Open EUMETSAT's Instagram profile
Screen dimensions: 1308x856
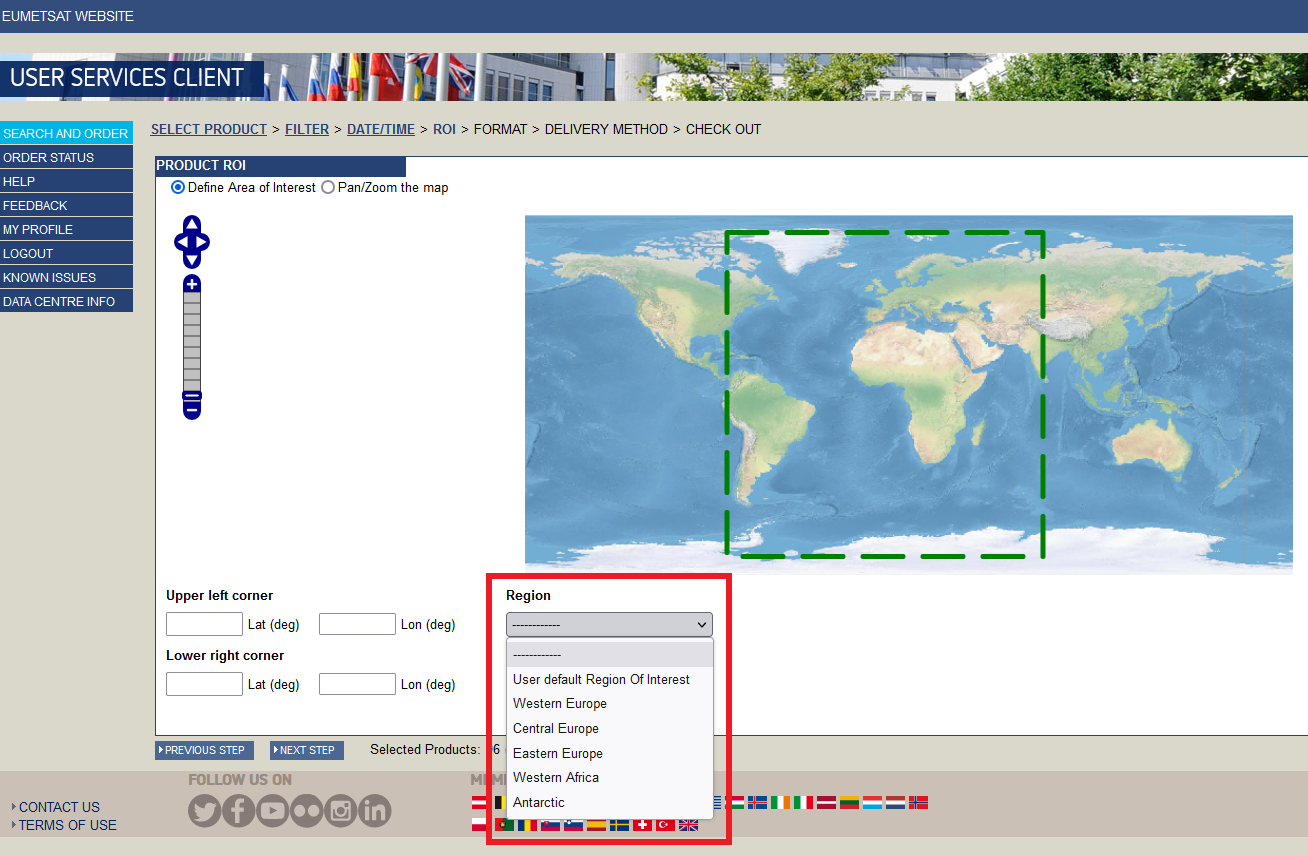[340, 810]
